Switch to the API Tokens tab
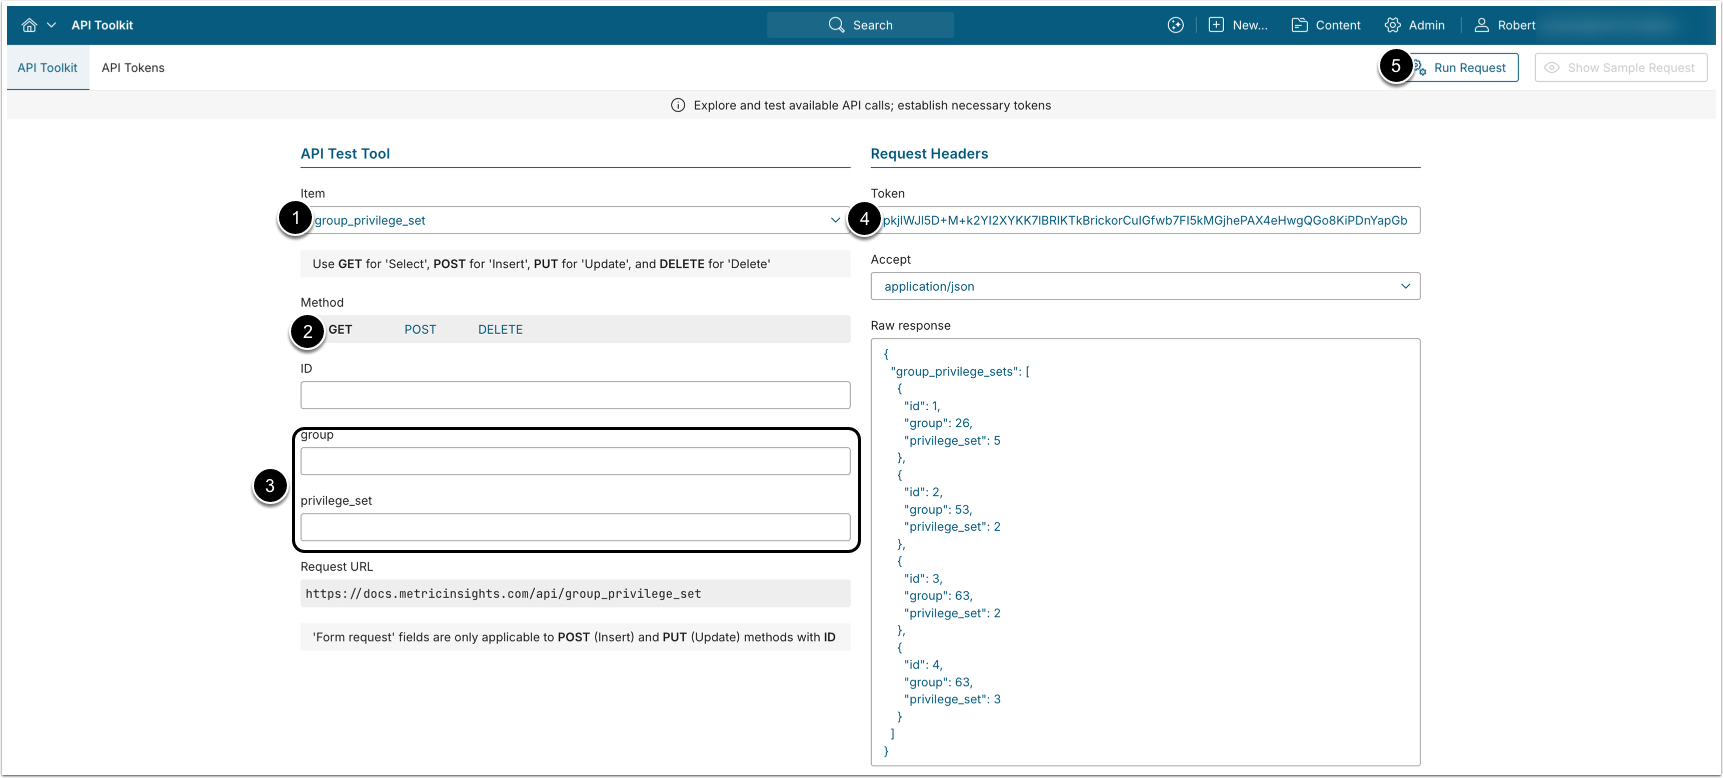Viewport: 1723px width, 778px height. [x=133, y=68]
